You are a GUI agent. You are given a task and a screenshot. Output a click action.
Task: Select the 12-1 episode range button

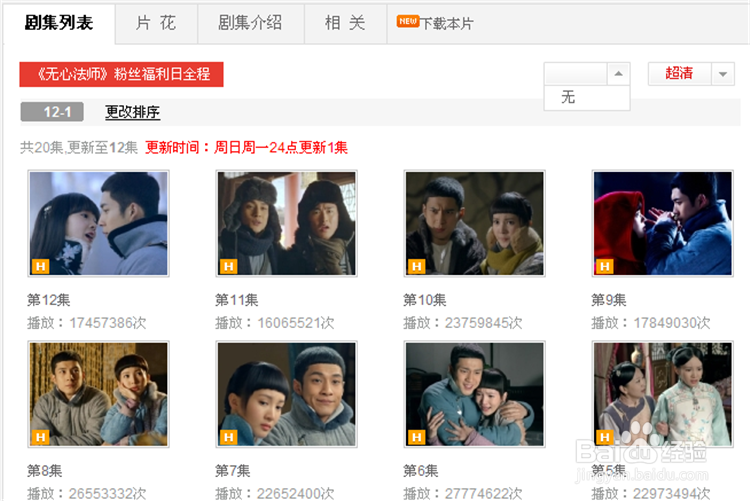click(52, 112)
